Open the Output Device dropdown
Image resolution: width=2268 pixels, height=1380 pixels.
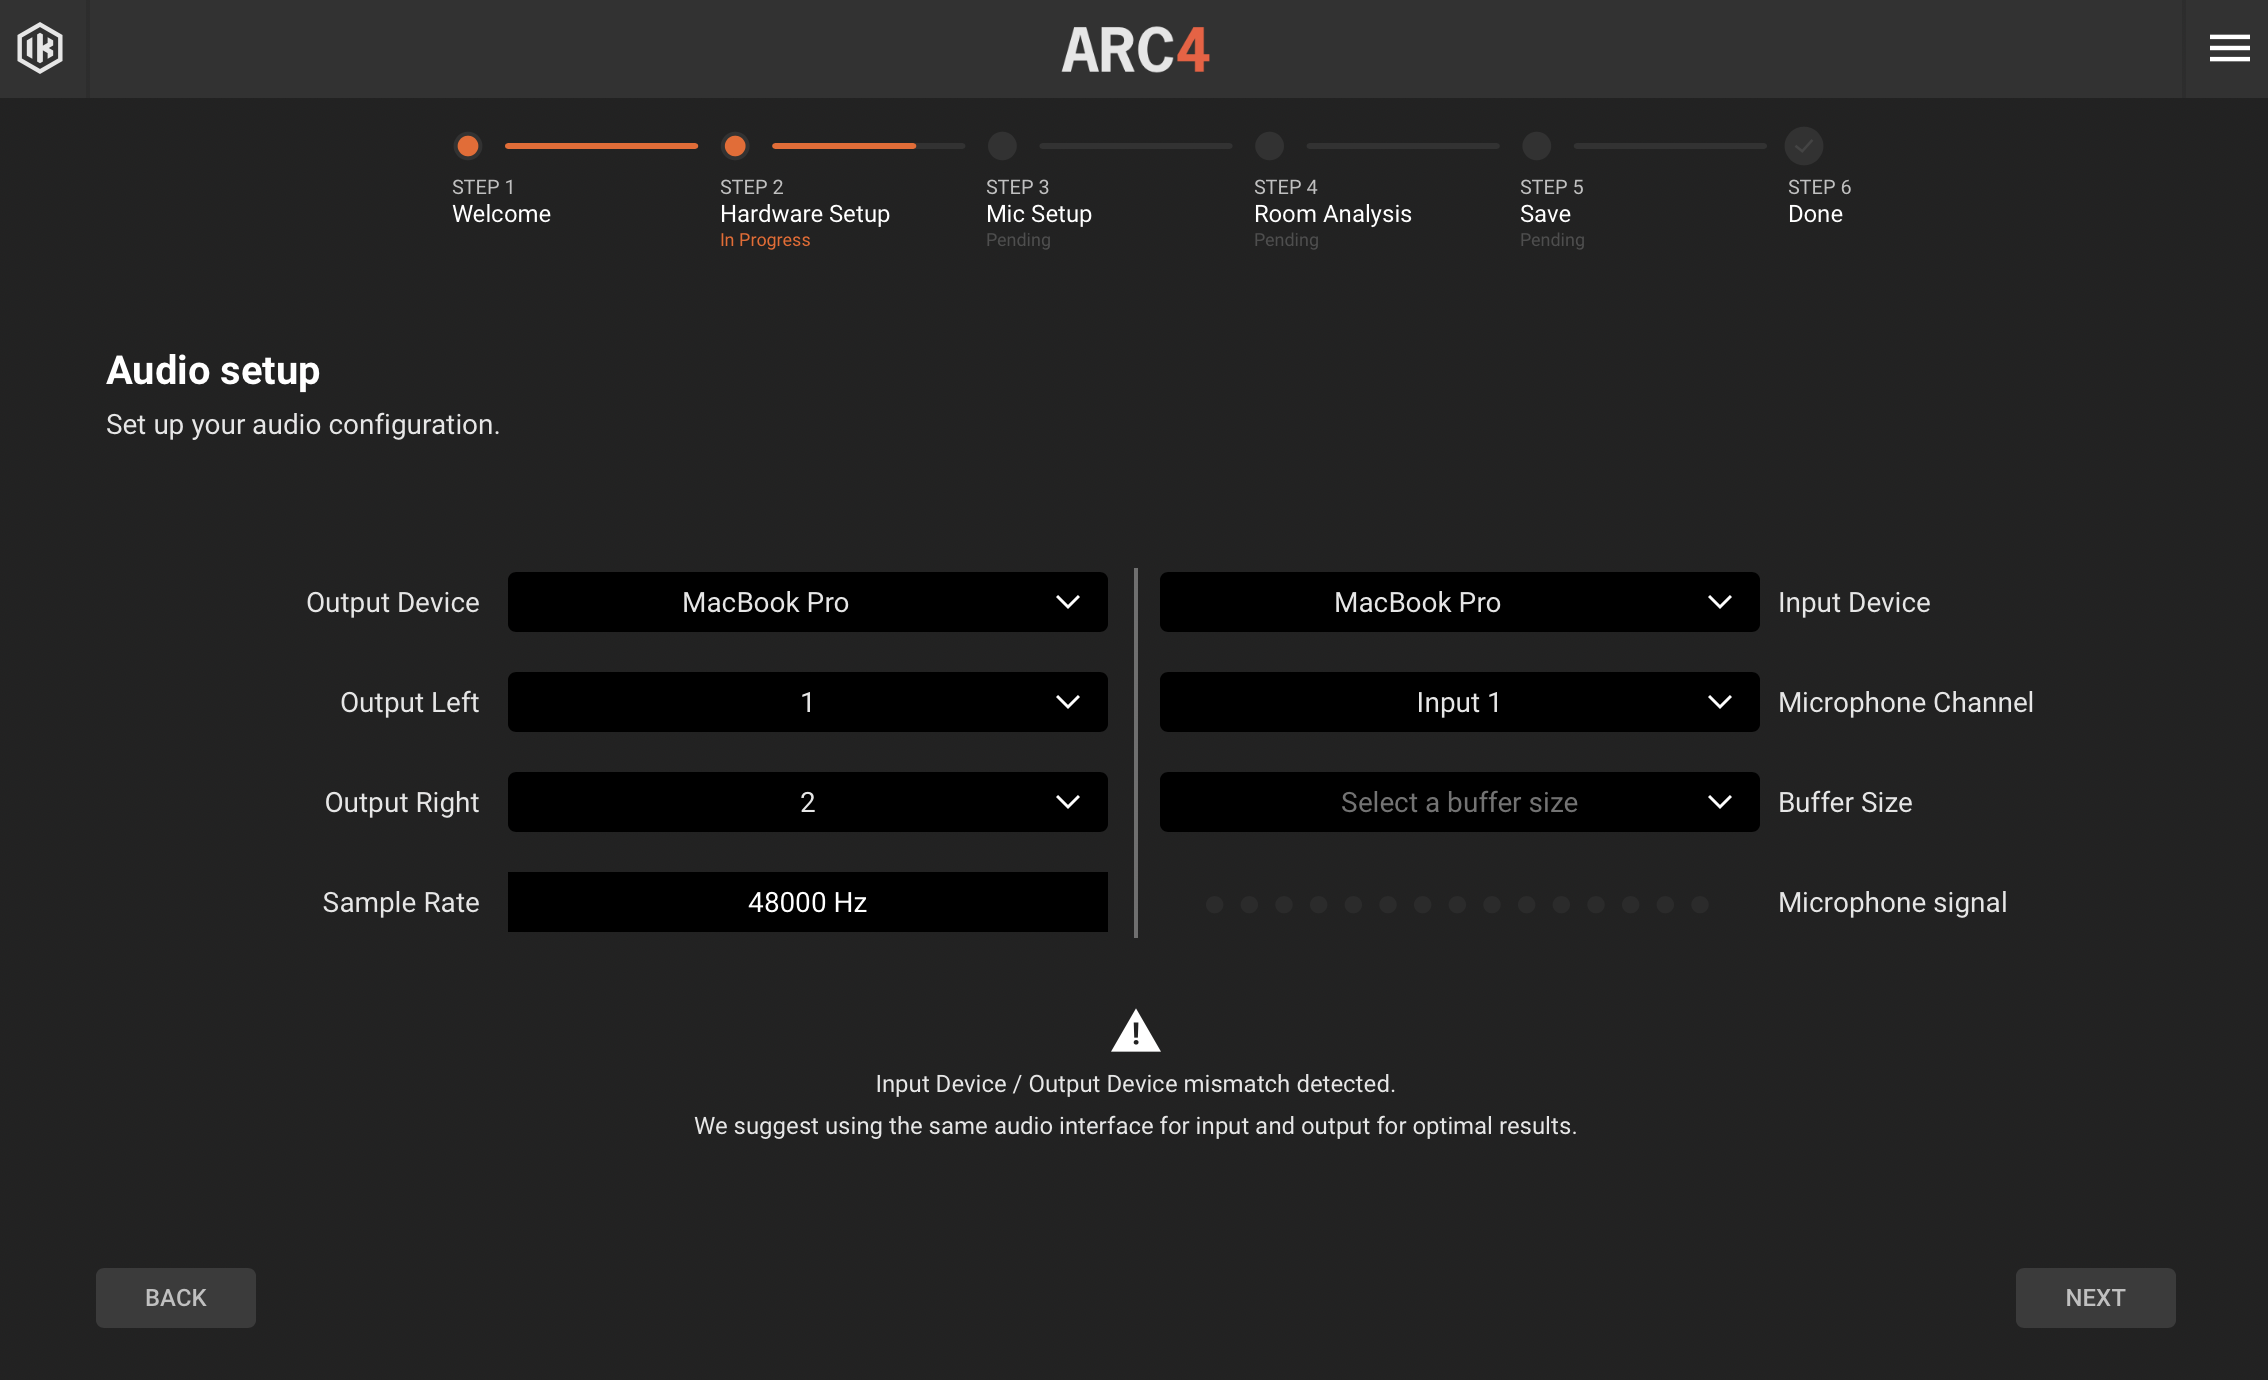pos(807,602)
